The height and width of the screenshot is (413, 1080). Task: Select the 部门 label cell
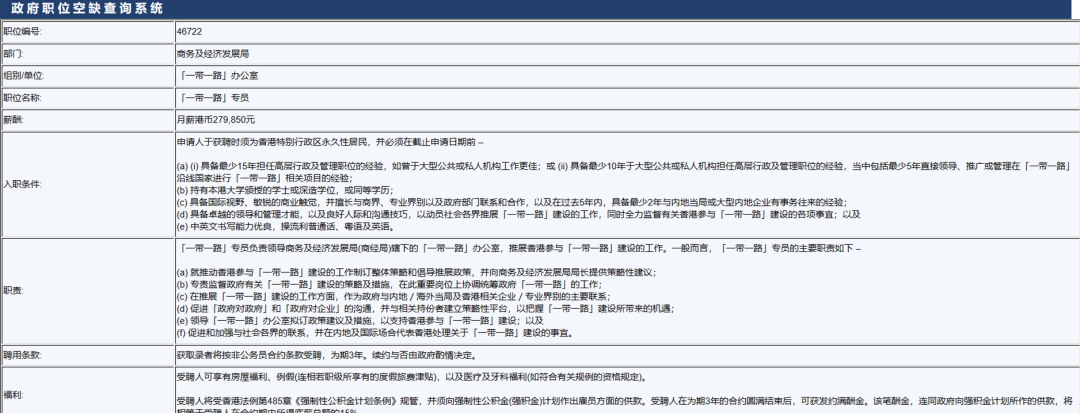[x=87, y=54]
